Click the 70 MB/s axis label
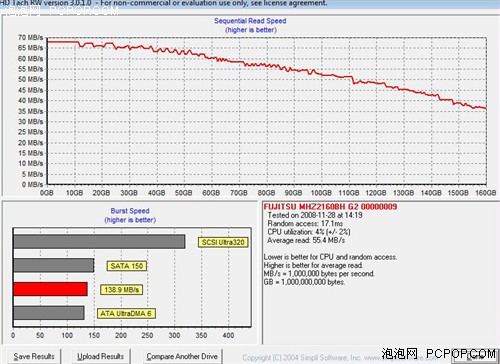500x364 pixels. click(x=31, y=38)
